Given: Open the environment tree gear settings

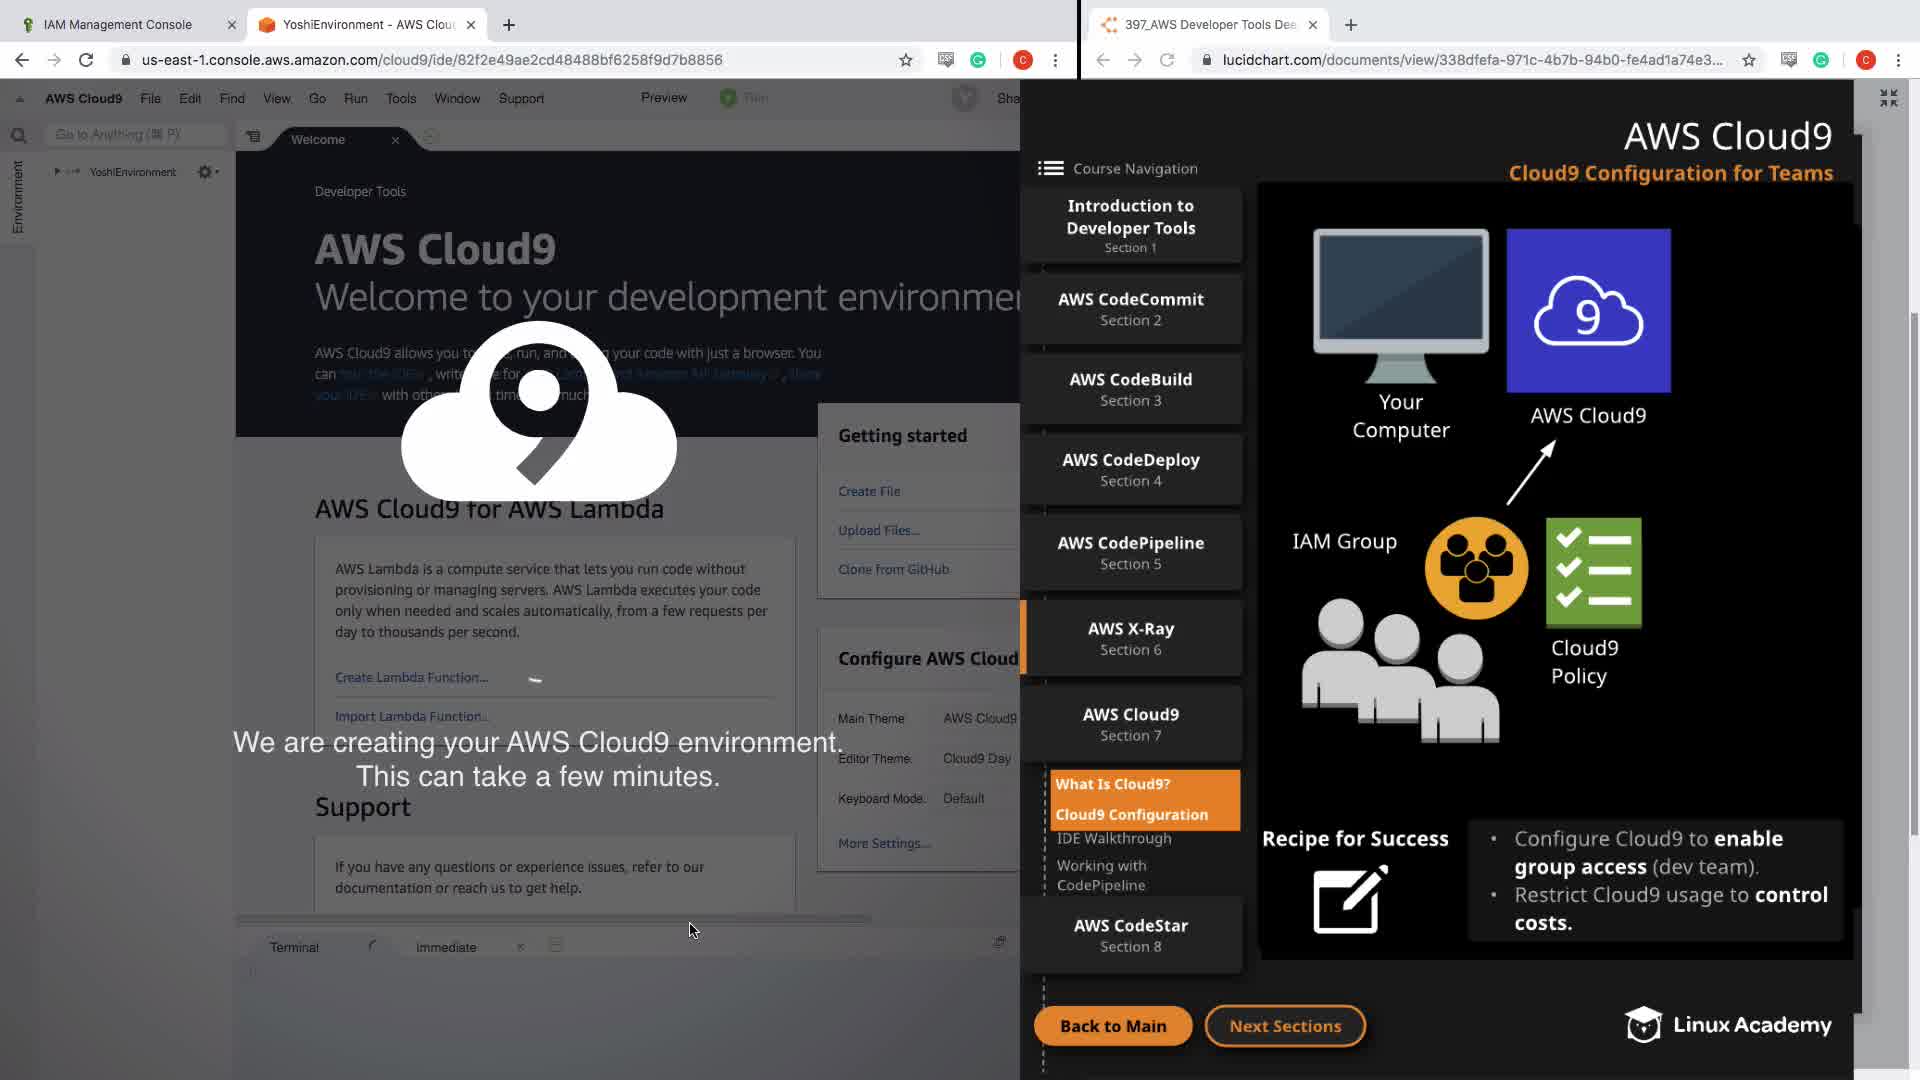Looking at the screenshot, I should tap(206, 172).
